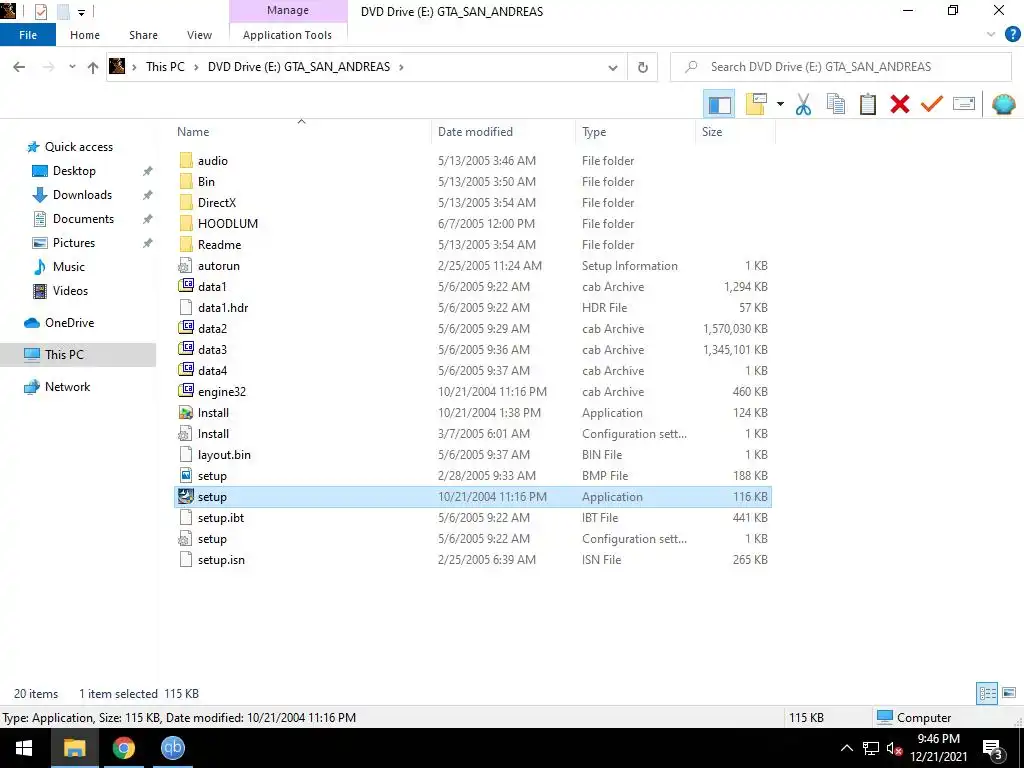This screenshot has width=1024, height=768.
Task: Select the layout.bin file
Action: (224, 455)
